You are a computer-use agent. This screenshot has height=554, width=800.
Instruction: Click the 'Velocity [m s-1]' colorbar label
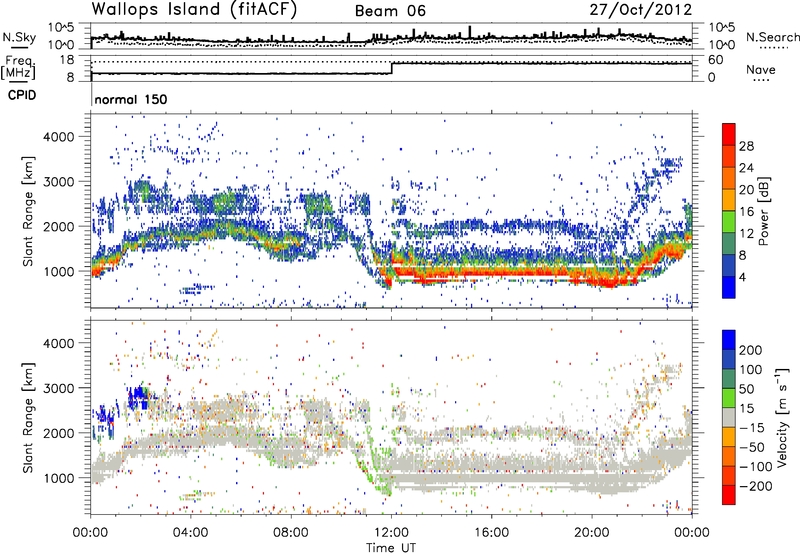(x=782, y=417)
